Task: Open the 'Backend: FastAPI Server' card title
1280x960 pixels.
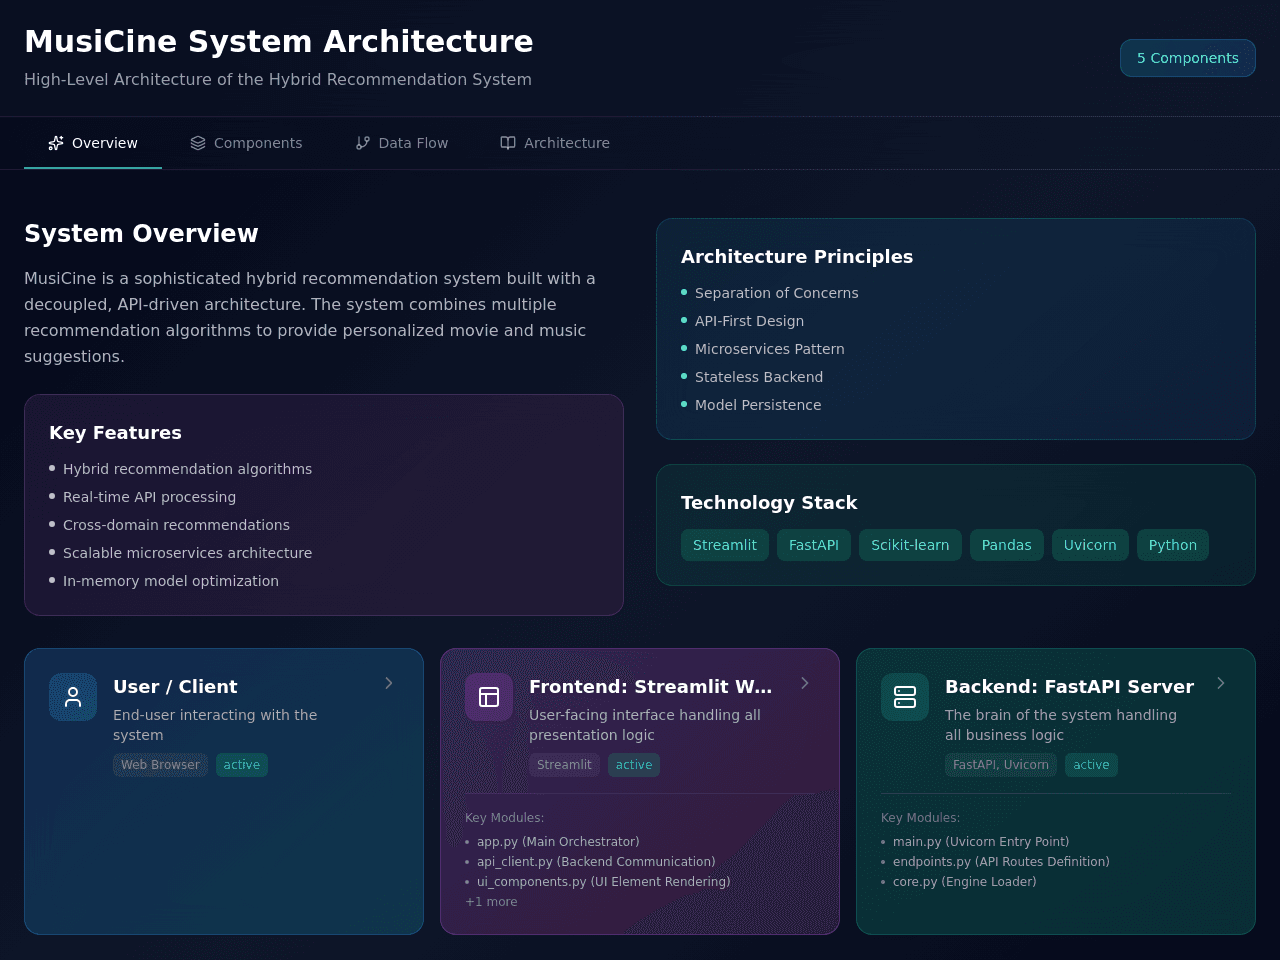Action: (x=1069, y=687)
